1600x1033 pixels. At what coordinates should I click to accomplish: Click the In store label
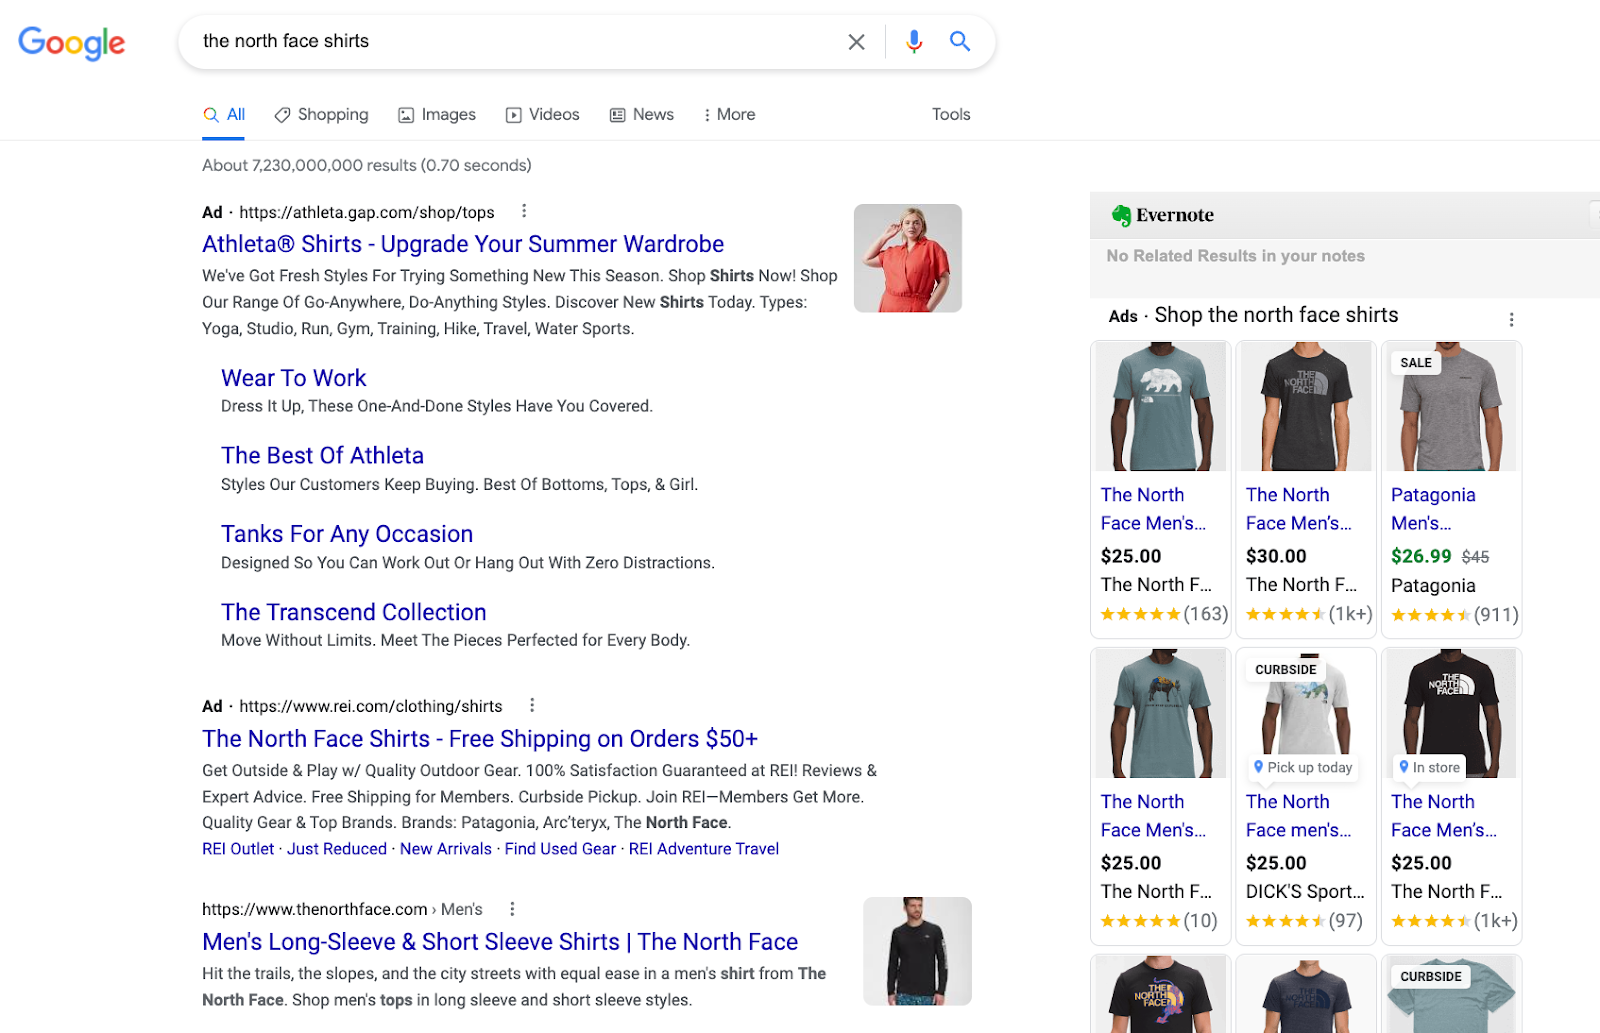coord(1429,767)
